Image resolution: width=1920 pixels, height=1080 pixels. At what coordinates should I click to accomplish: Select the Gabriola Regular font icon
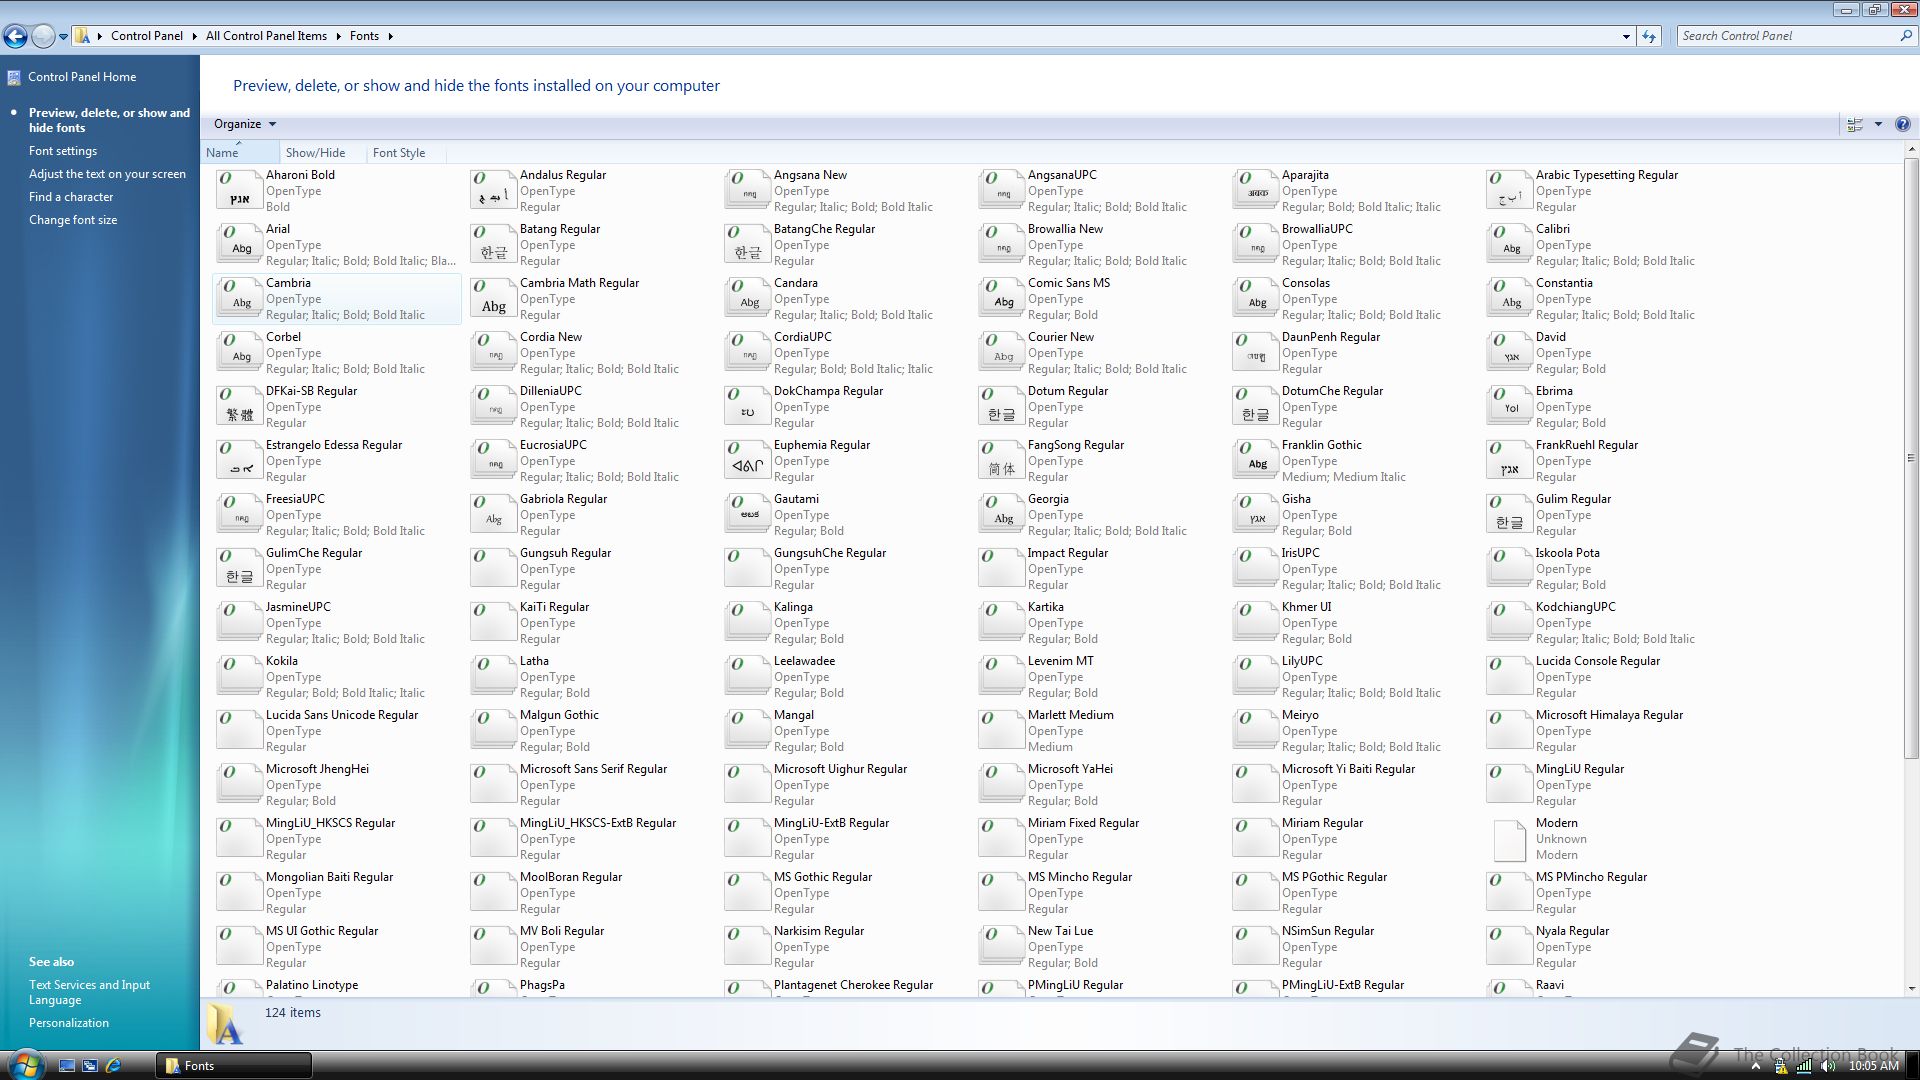493,514
